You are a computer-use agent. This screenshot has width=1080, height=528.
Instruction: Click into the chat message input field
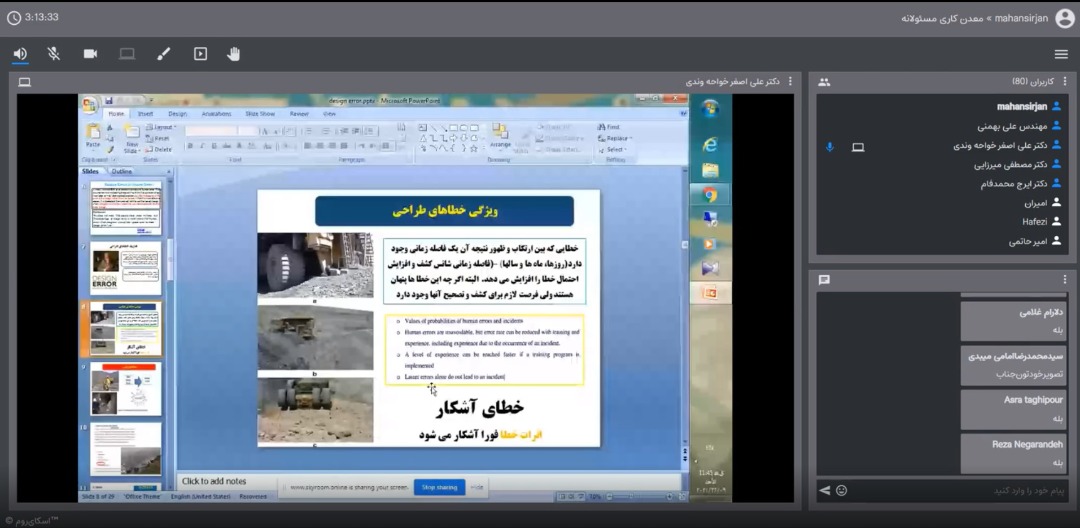[x=950, y=490]
